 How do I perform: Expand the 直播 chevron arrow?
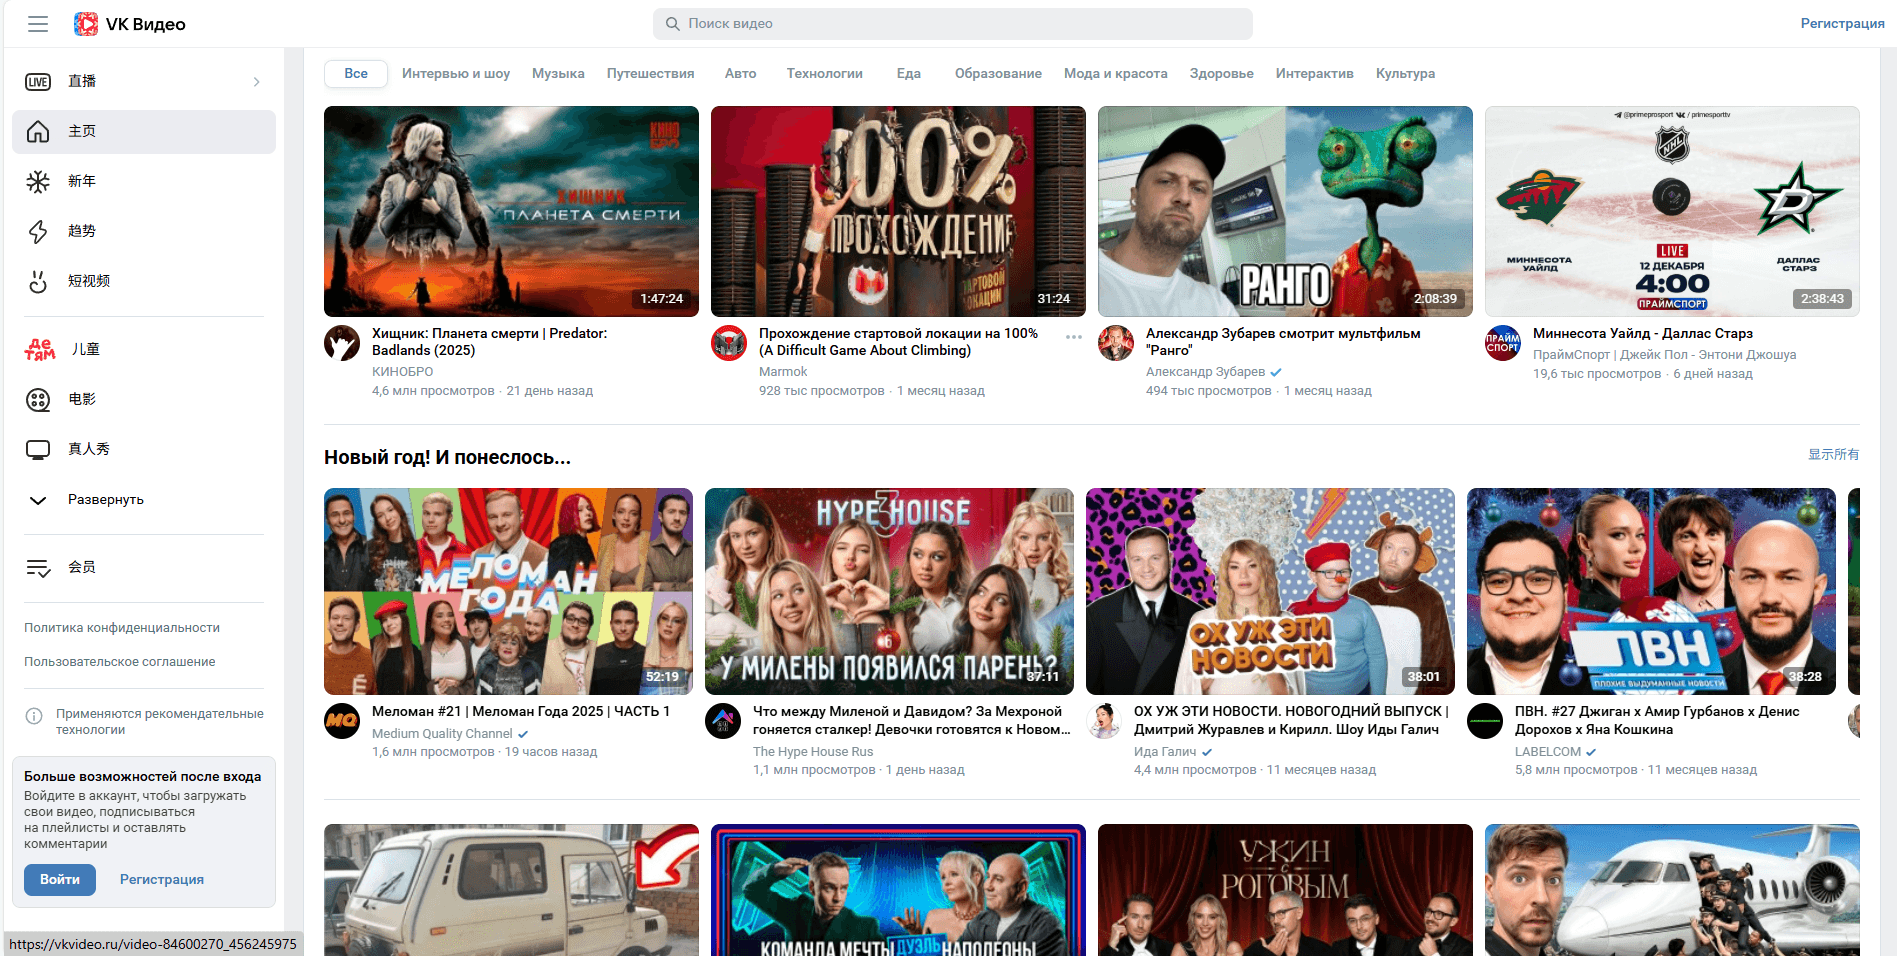pos(257,82)
